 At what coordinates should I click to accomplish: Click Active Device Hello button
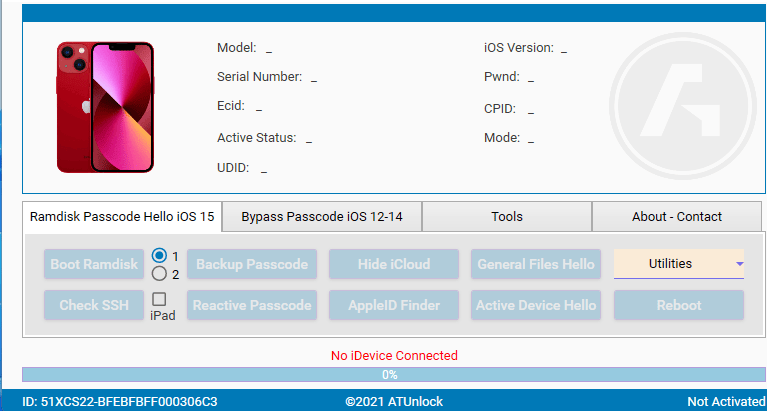[x=536, y=305]
